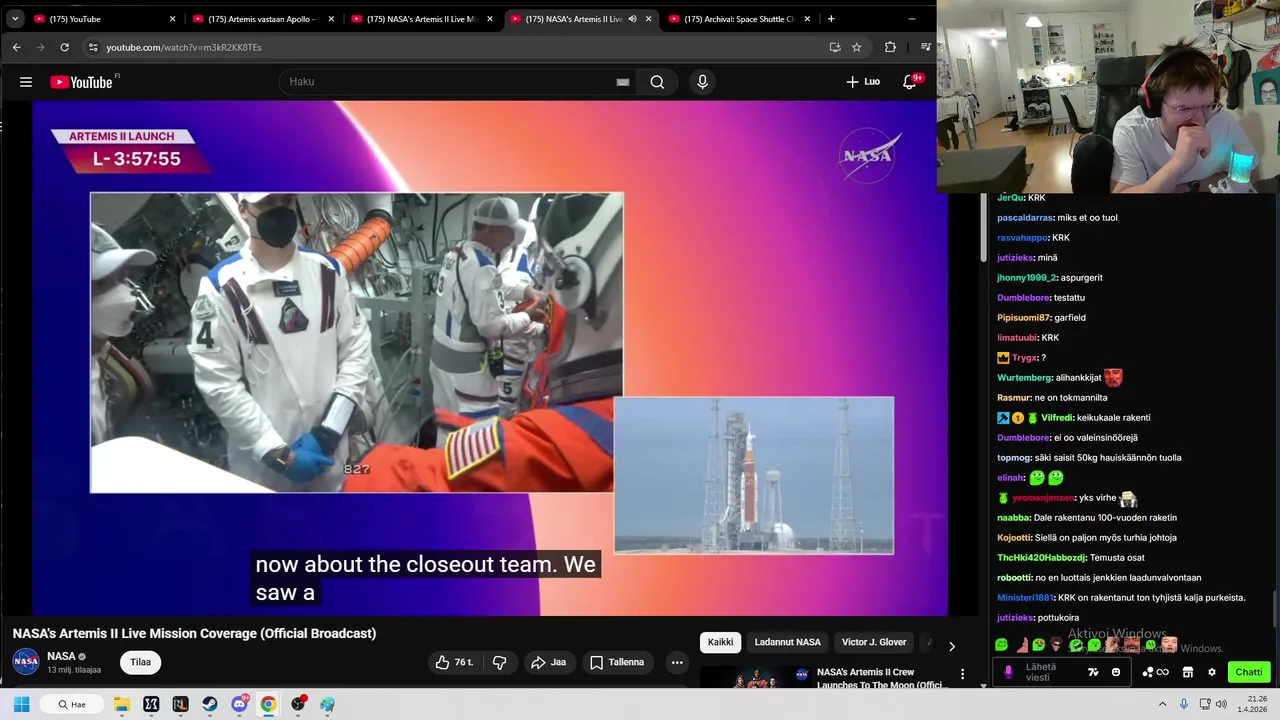Image resolution: width=1280 pixels, height=720 pixels.
Task: Expand the Chrome tab search dropdown arrow
Action: 15,19
